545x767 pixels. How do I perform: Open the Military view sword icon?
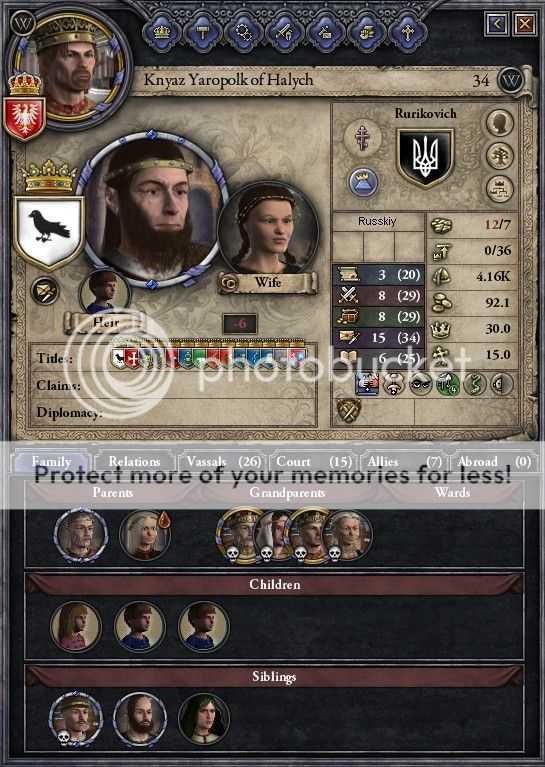tap(284, 32)
